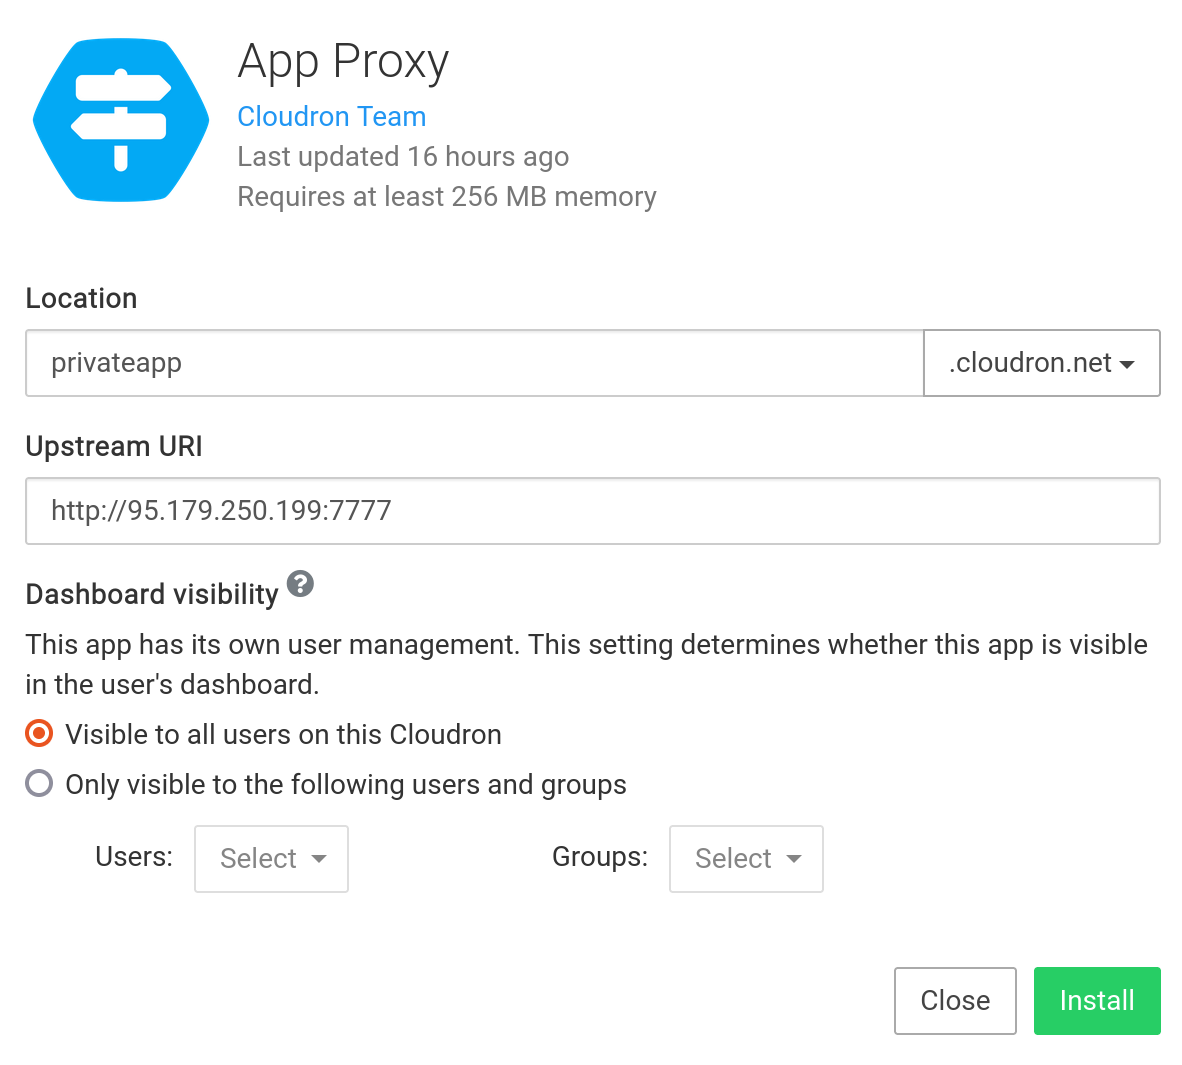Click the App Proxy title heading
The width and height of the screenshot is (1182, 1065).
343,62
